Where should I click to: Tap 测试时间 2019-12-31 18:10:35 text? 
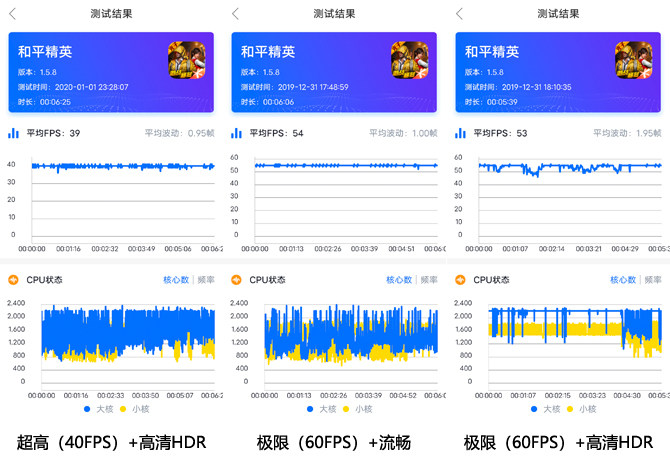518,87
